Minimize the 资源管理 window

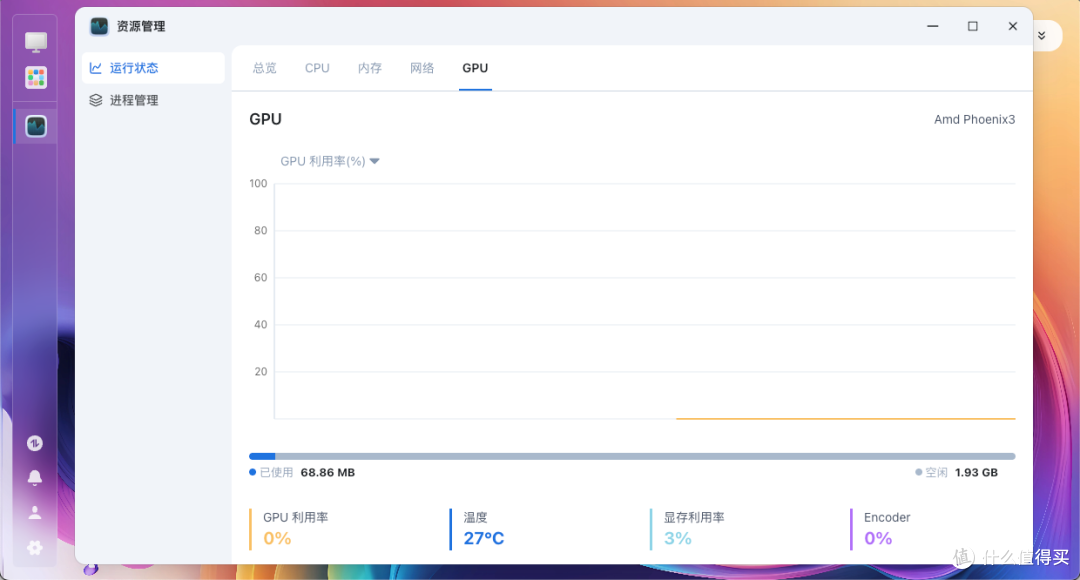point(933,26)
